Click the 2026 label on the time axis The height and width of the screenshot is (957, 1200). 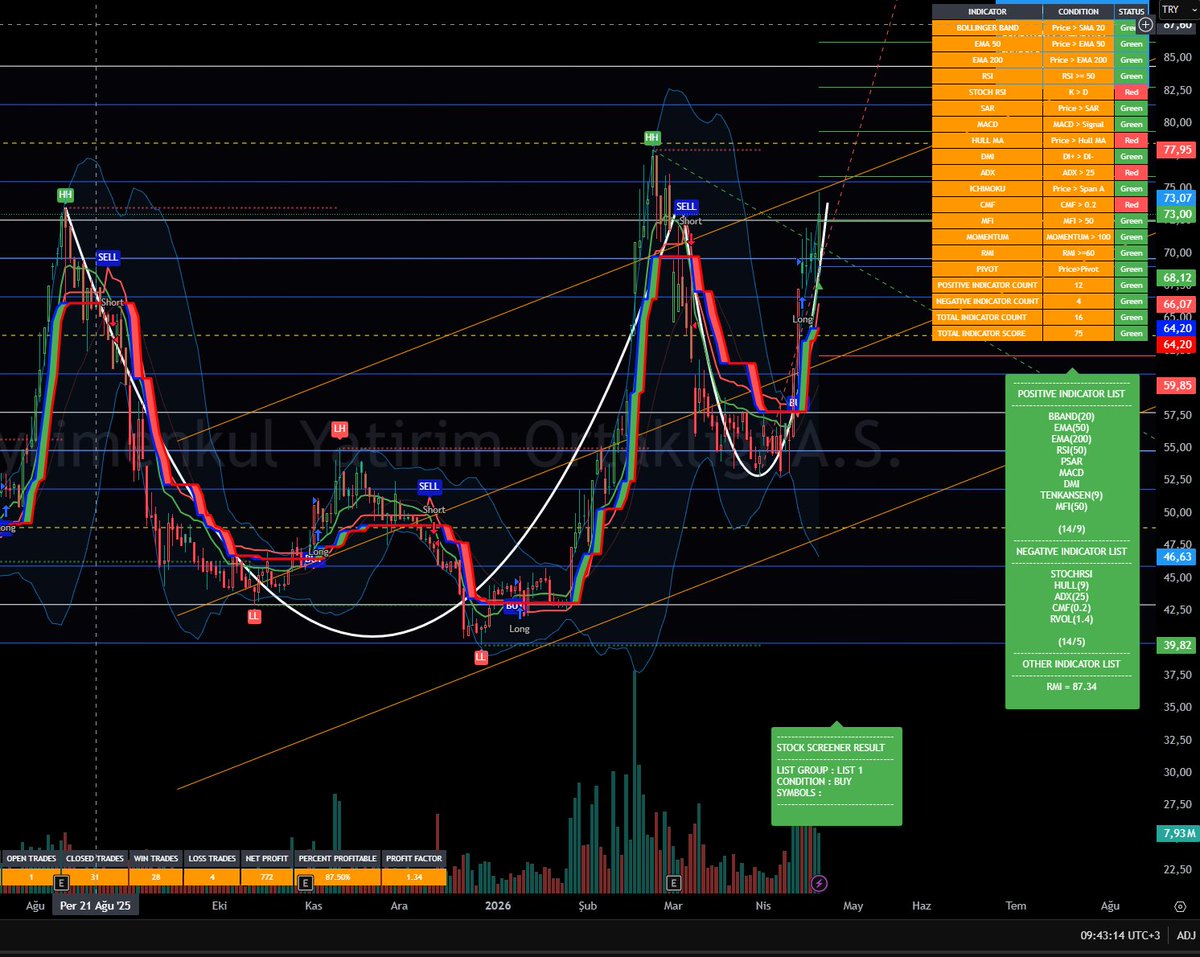(x=497, y=905)
